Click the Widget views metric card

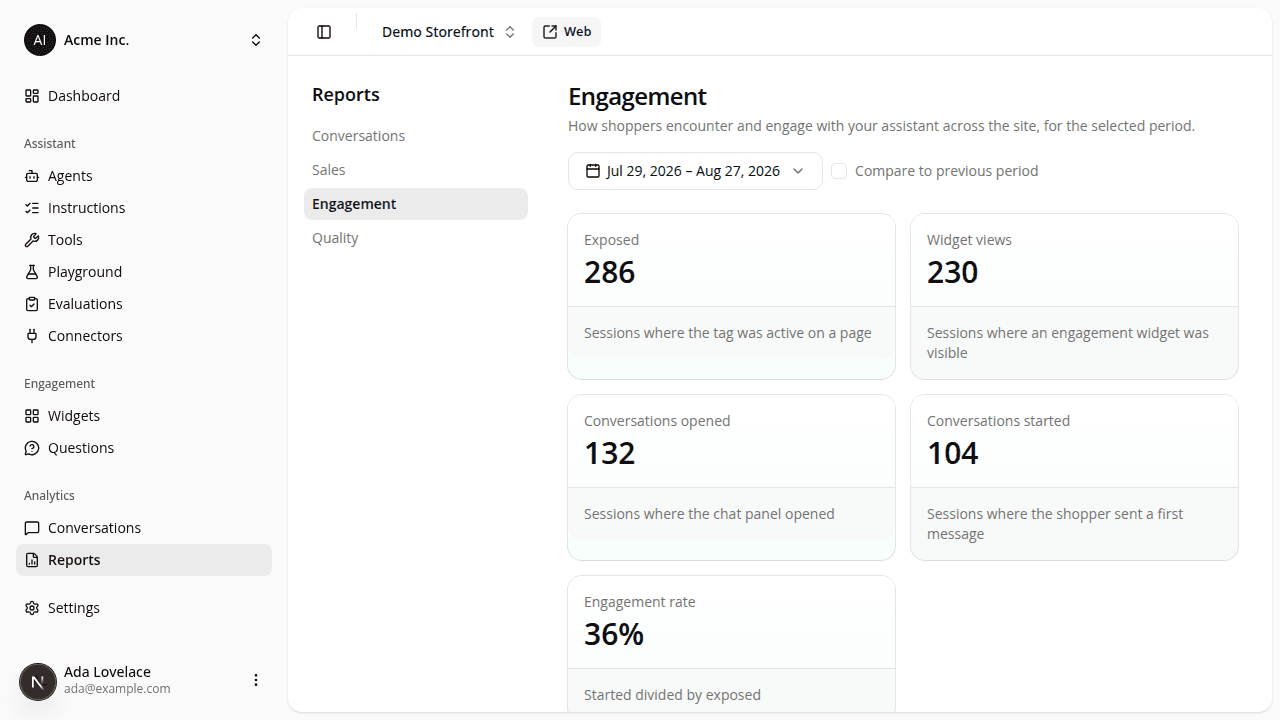pos(1074,296)
